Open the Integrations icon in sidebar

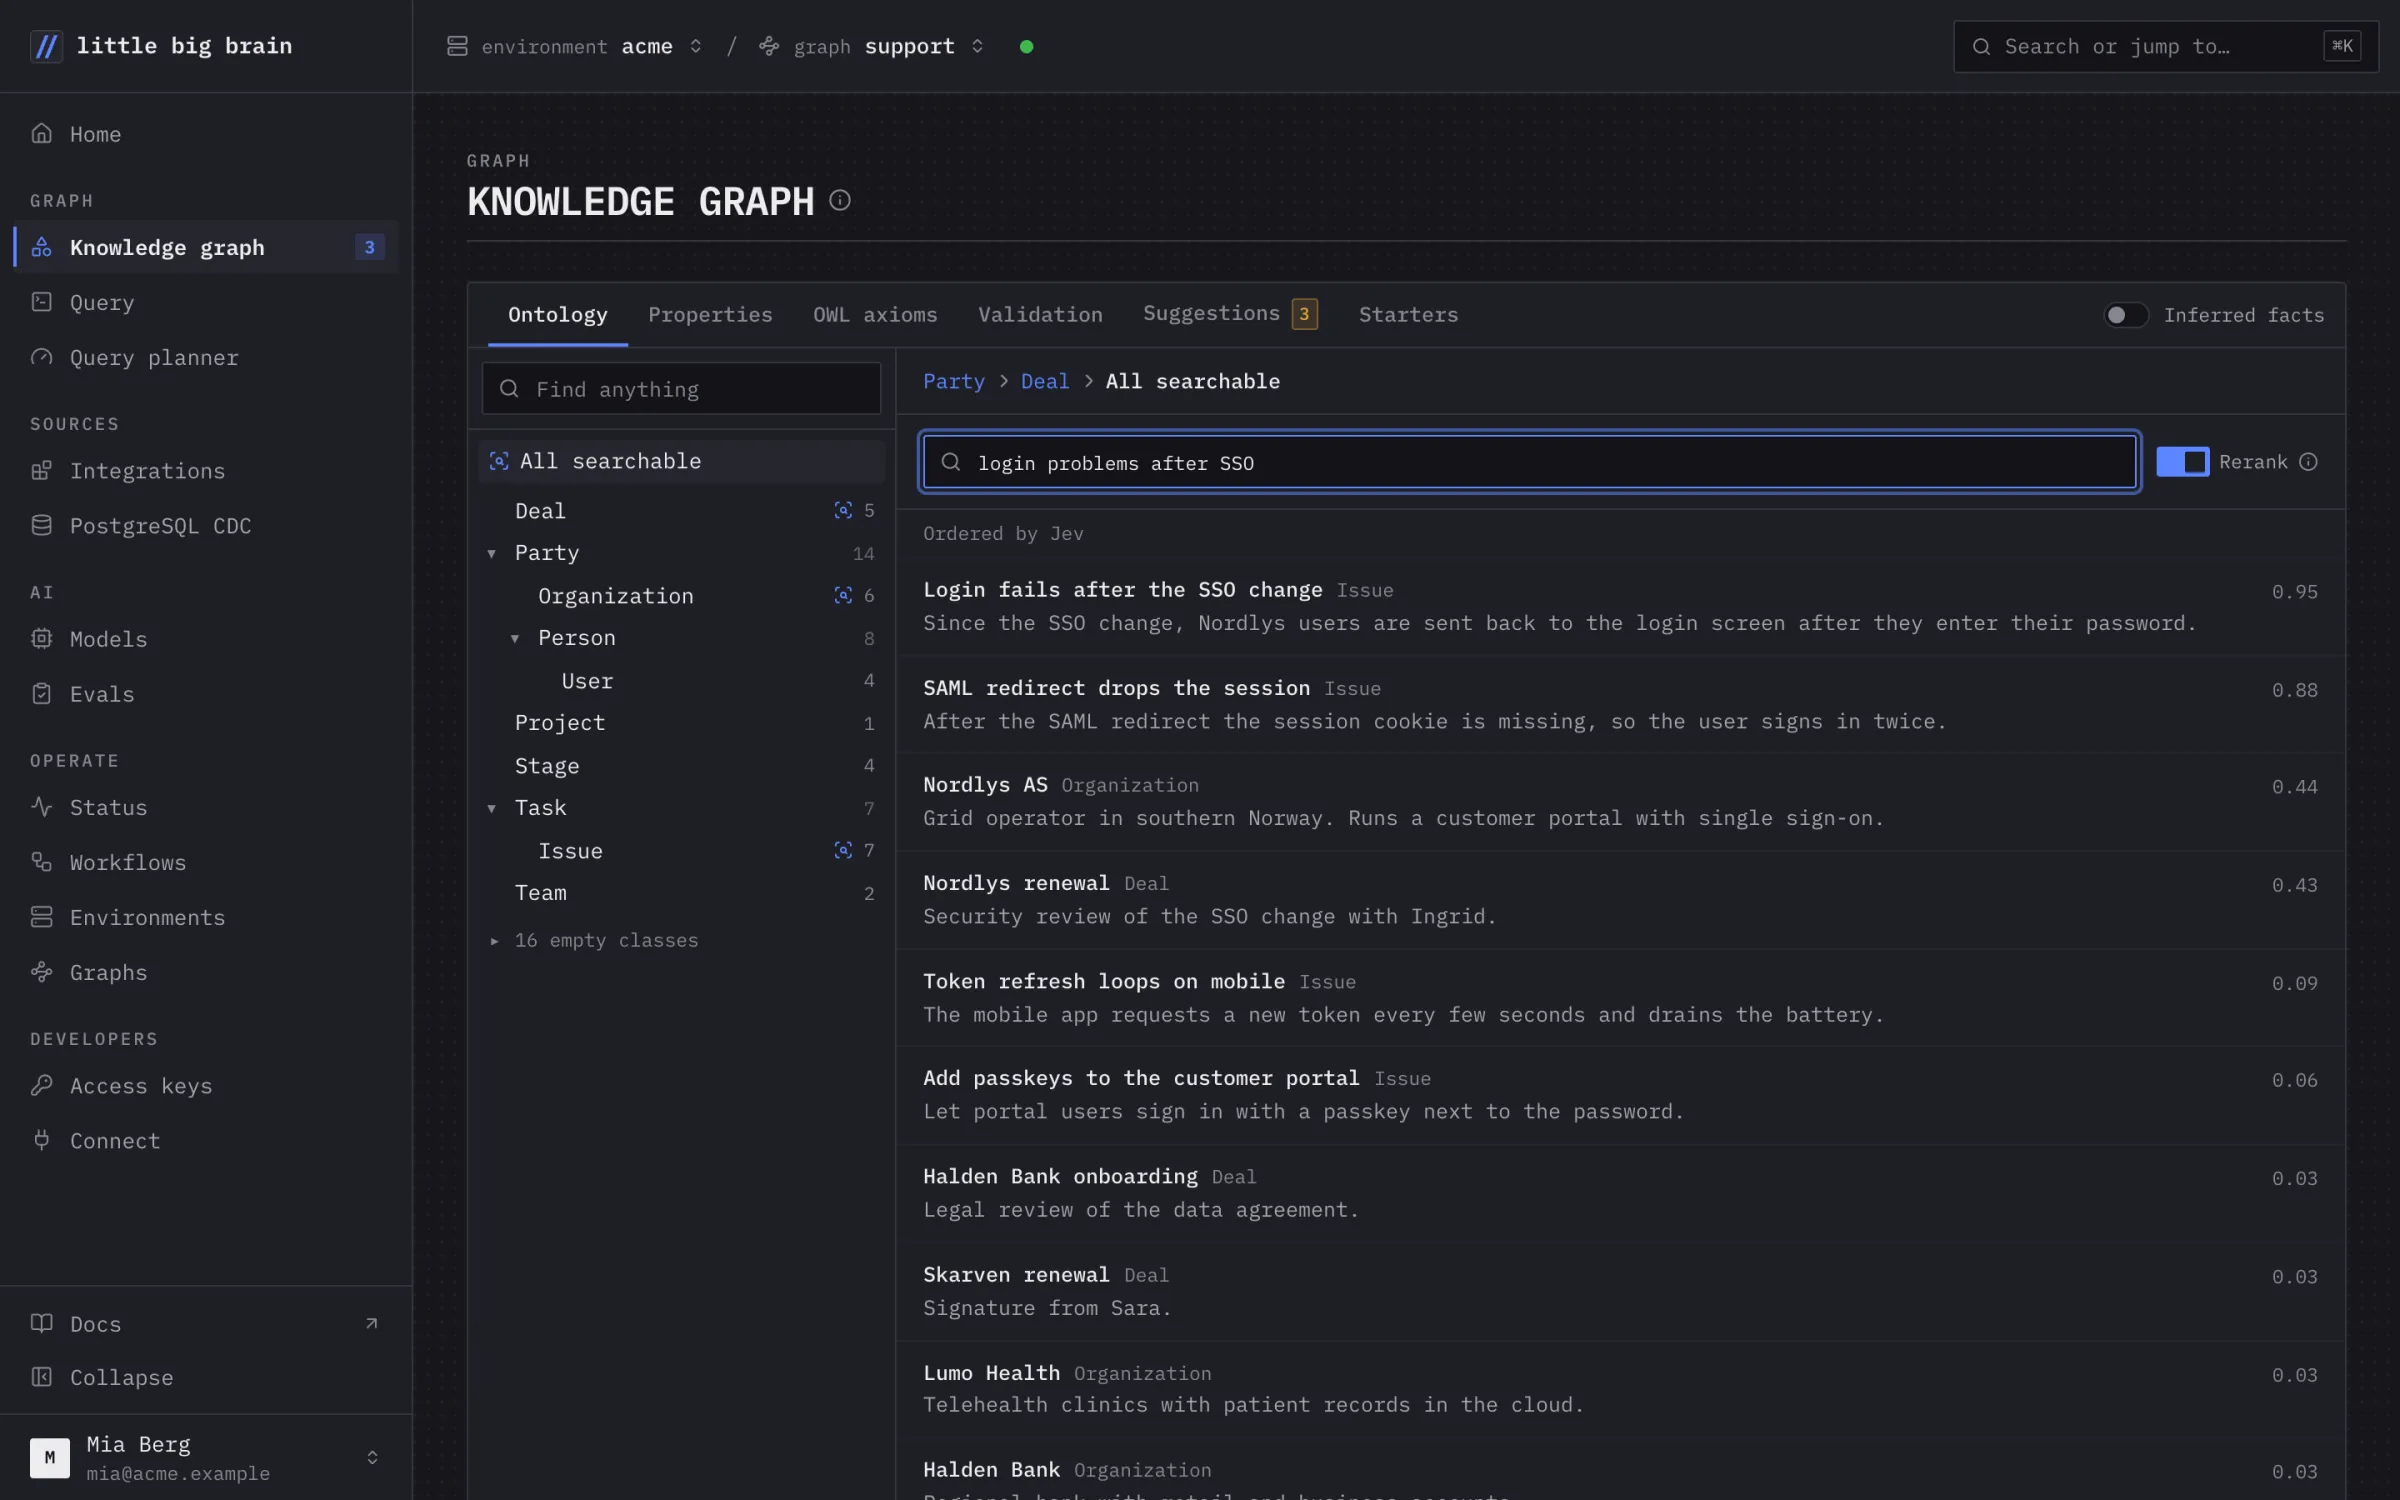(x=41, y=470)
